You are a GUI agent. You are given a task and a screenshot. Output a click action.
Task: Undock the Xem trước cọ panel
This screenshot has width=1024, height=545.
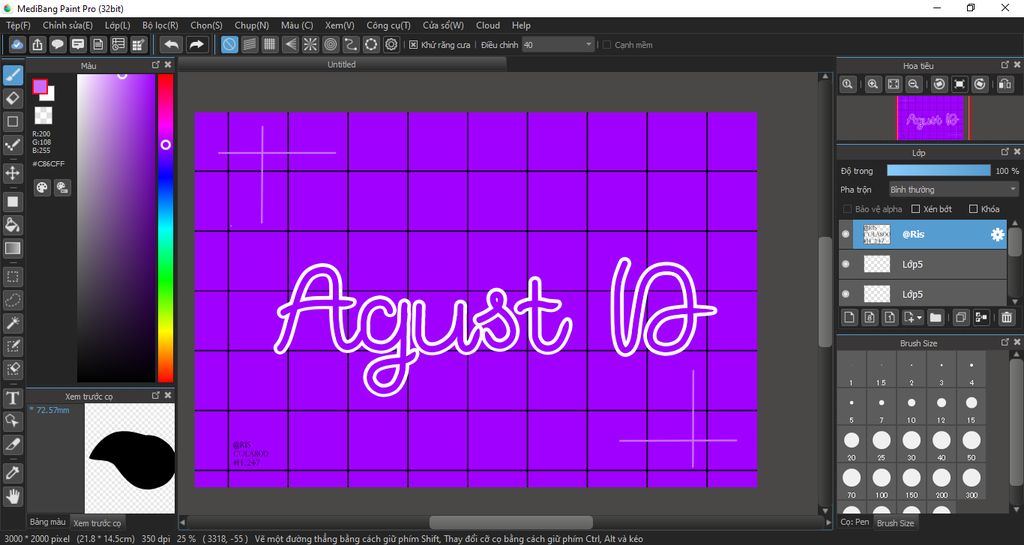click(155, 395)
